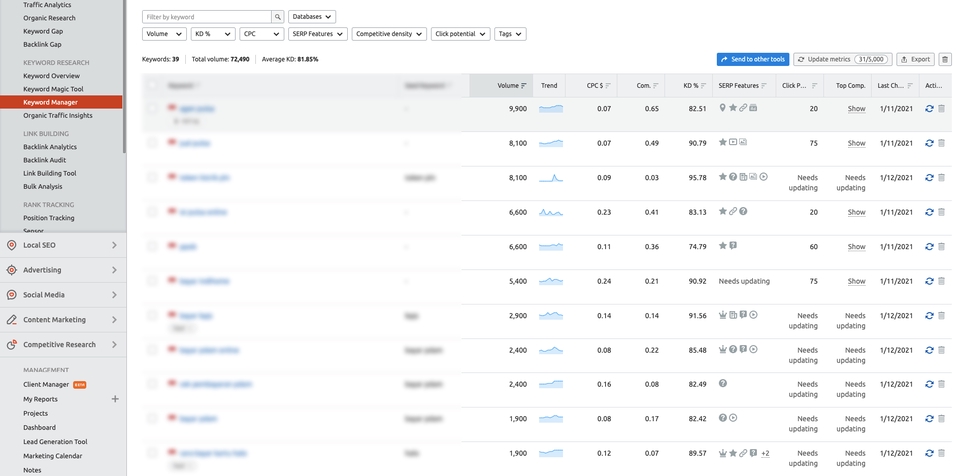
Task: Click the Social Media icon
Action: click(x=11, y=295)
